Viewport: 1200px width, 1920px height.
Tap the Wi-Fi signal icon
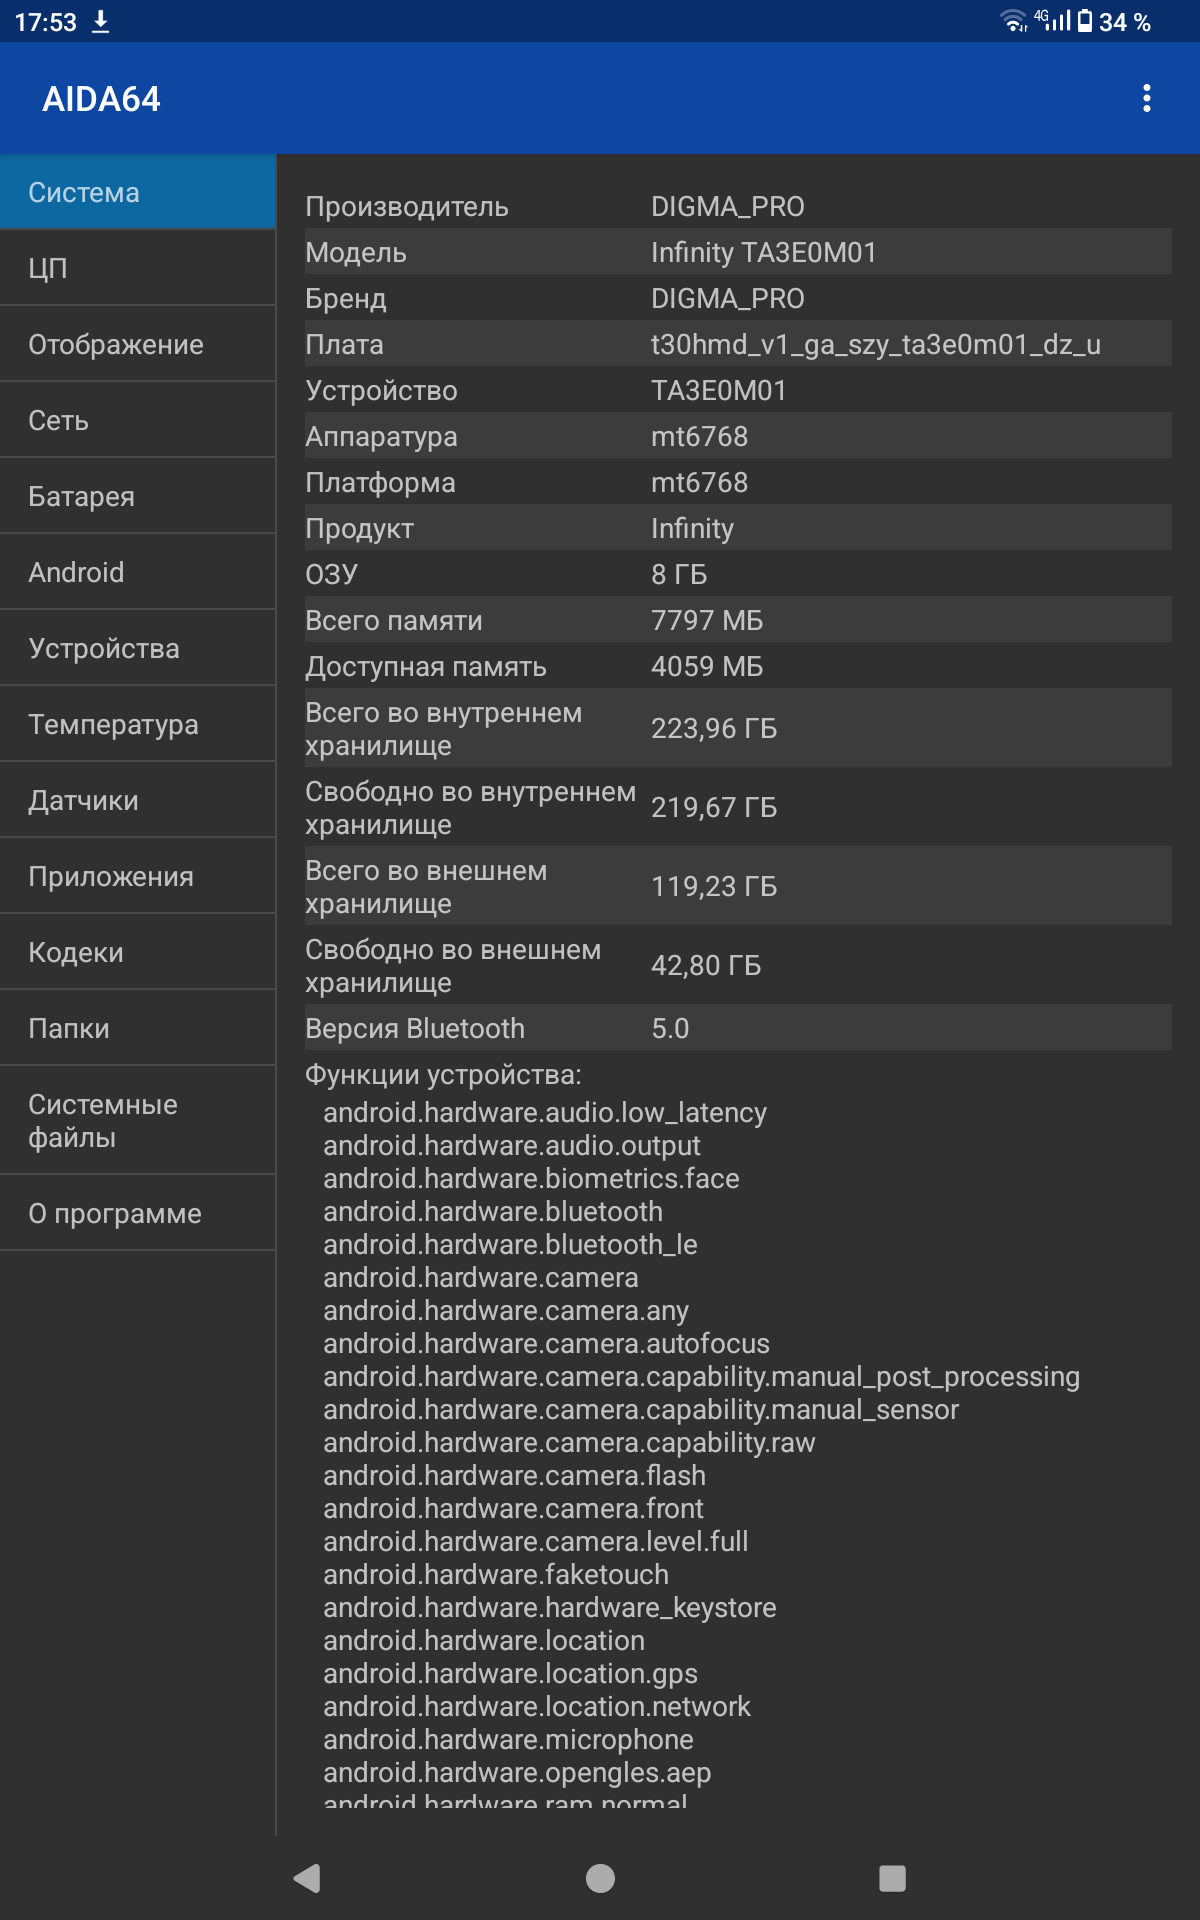(1014, 21)
